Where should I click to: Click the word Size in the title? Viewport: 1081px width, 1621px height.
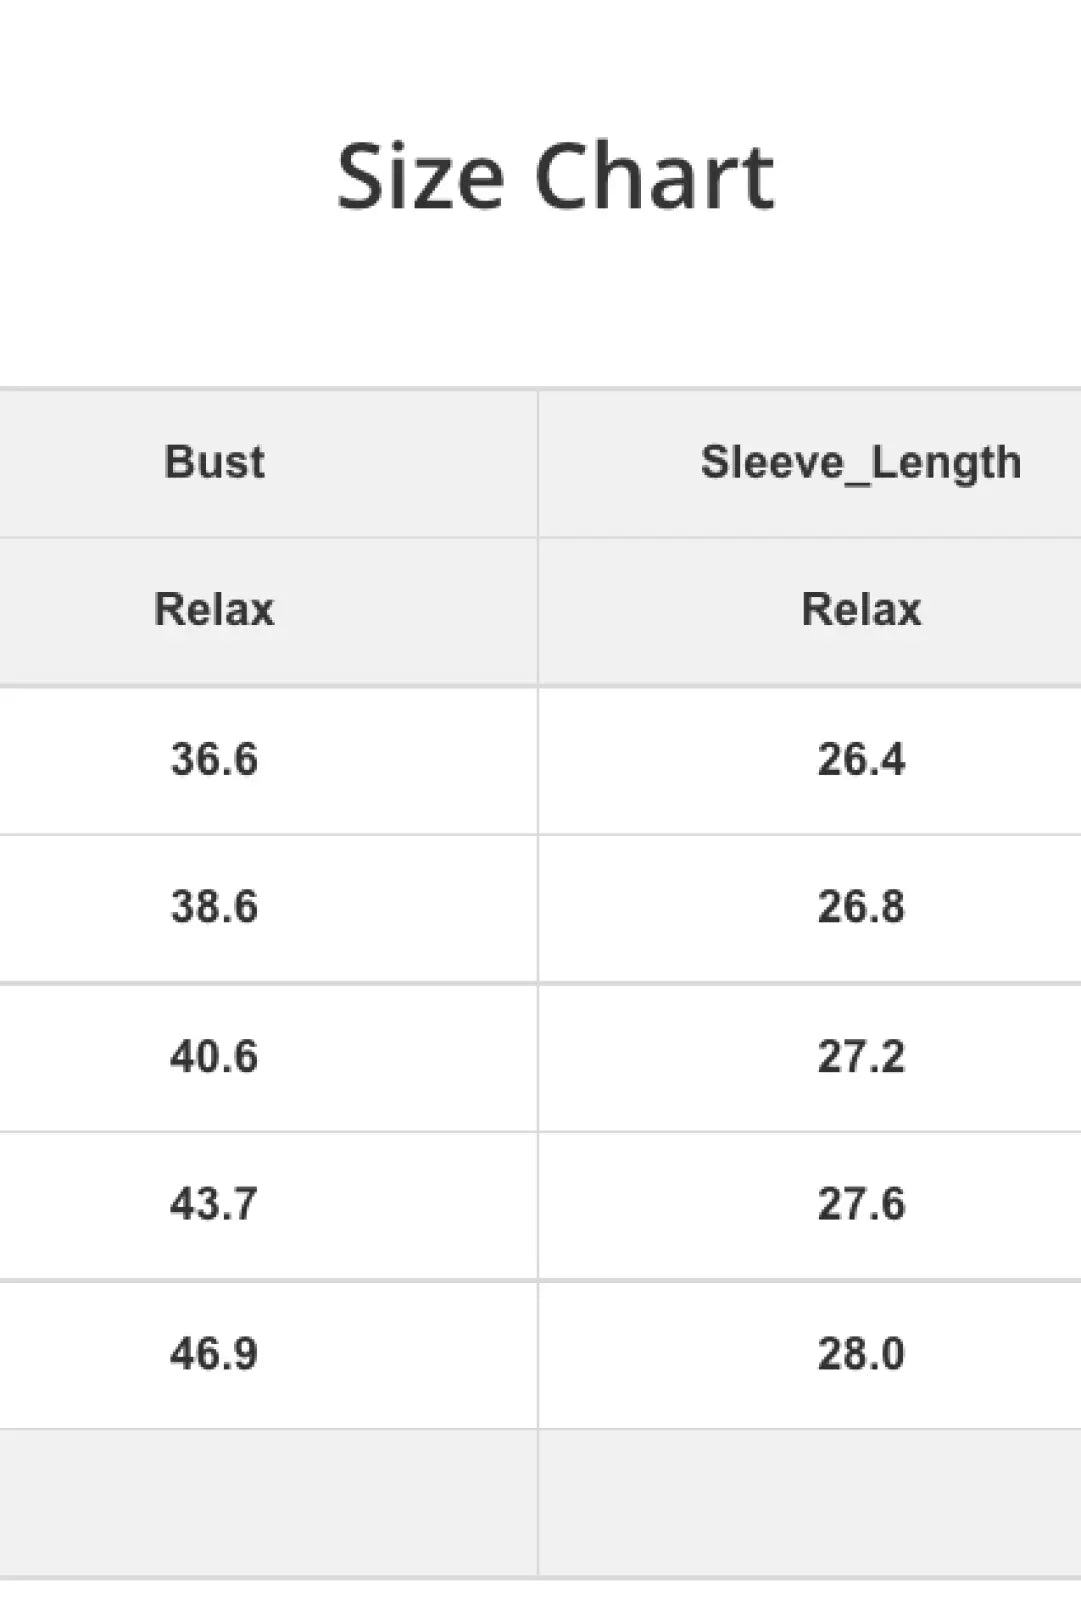click(x=420, y=177)
